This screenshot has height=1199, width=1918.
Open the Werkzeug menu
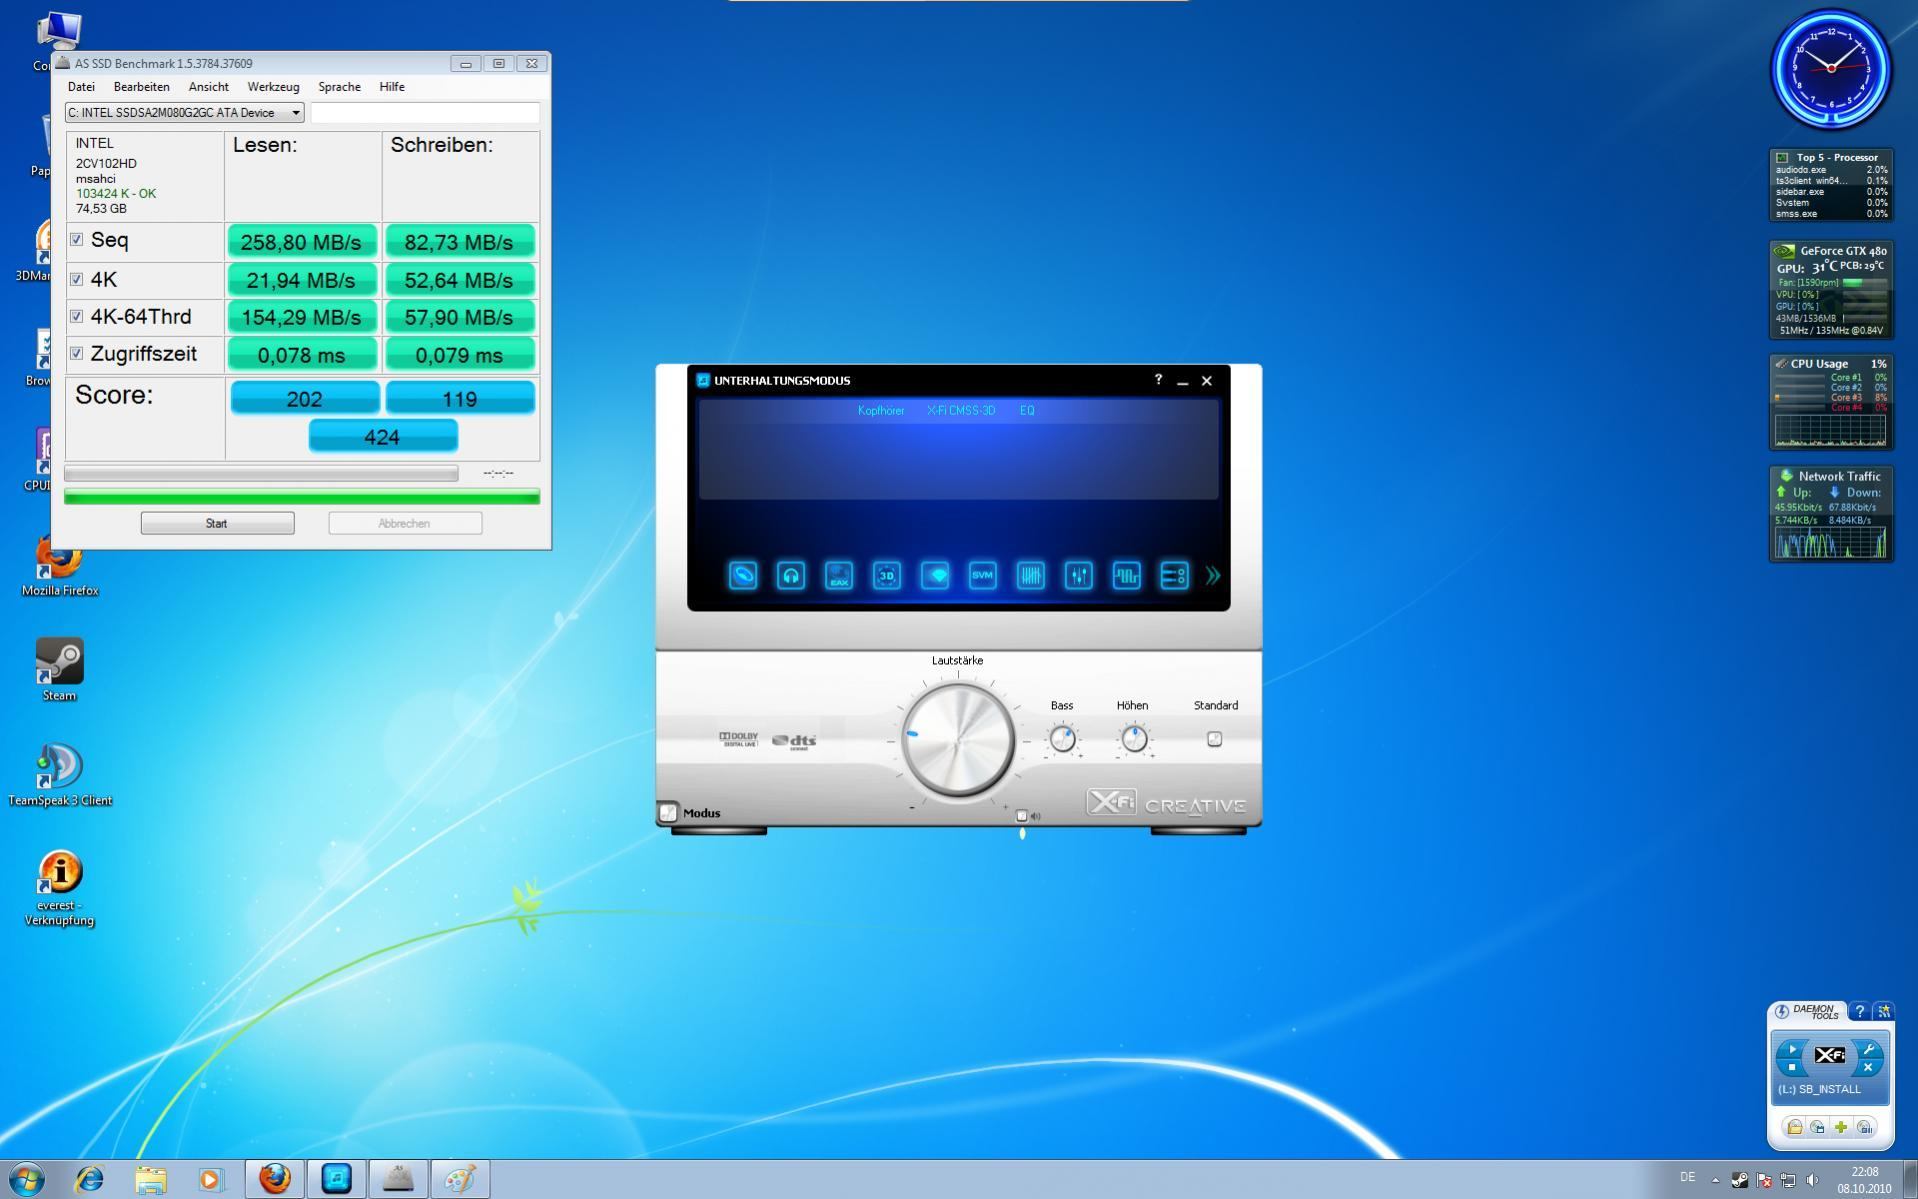pyautogui.click(x=273, y=87)
